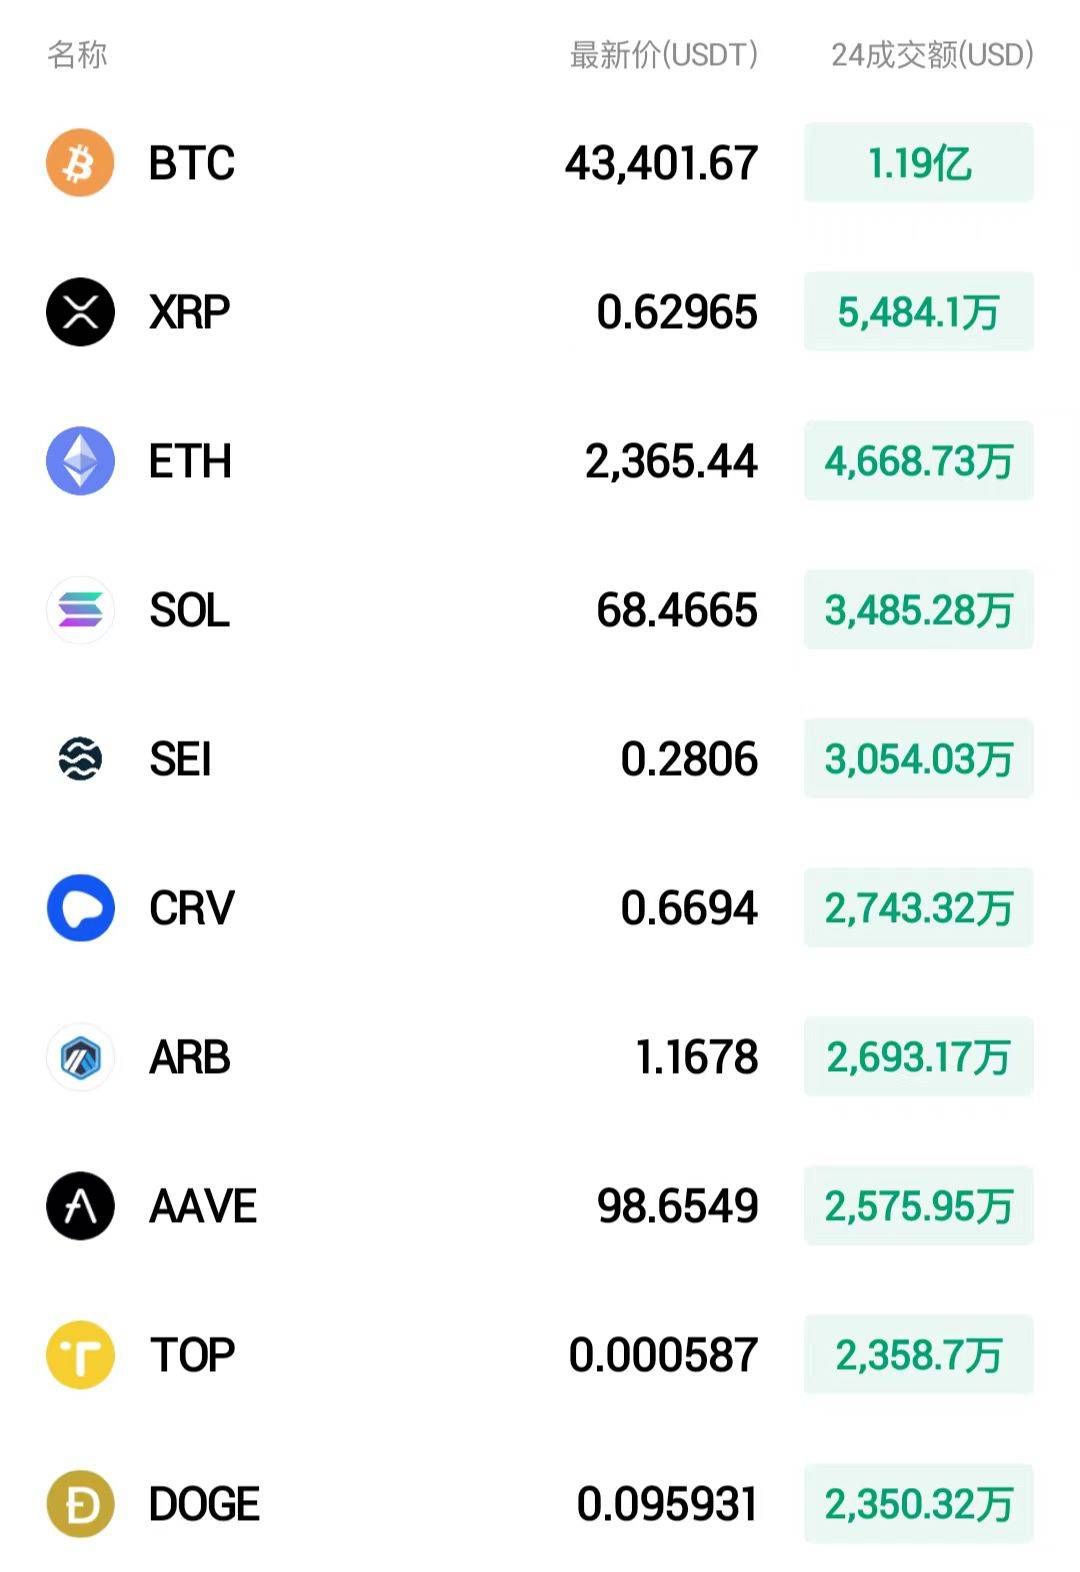This screenshot has width=1080, height=1572.
Task: Tap the SEI coin icon
Action: (x=80, y=759)
